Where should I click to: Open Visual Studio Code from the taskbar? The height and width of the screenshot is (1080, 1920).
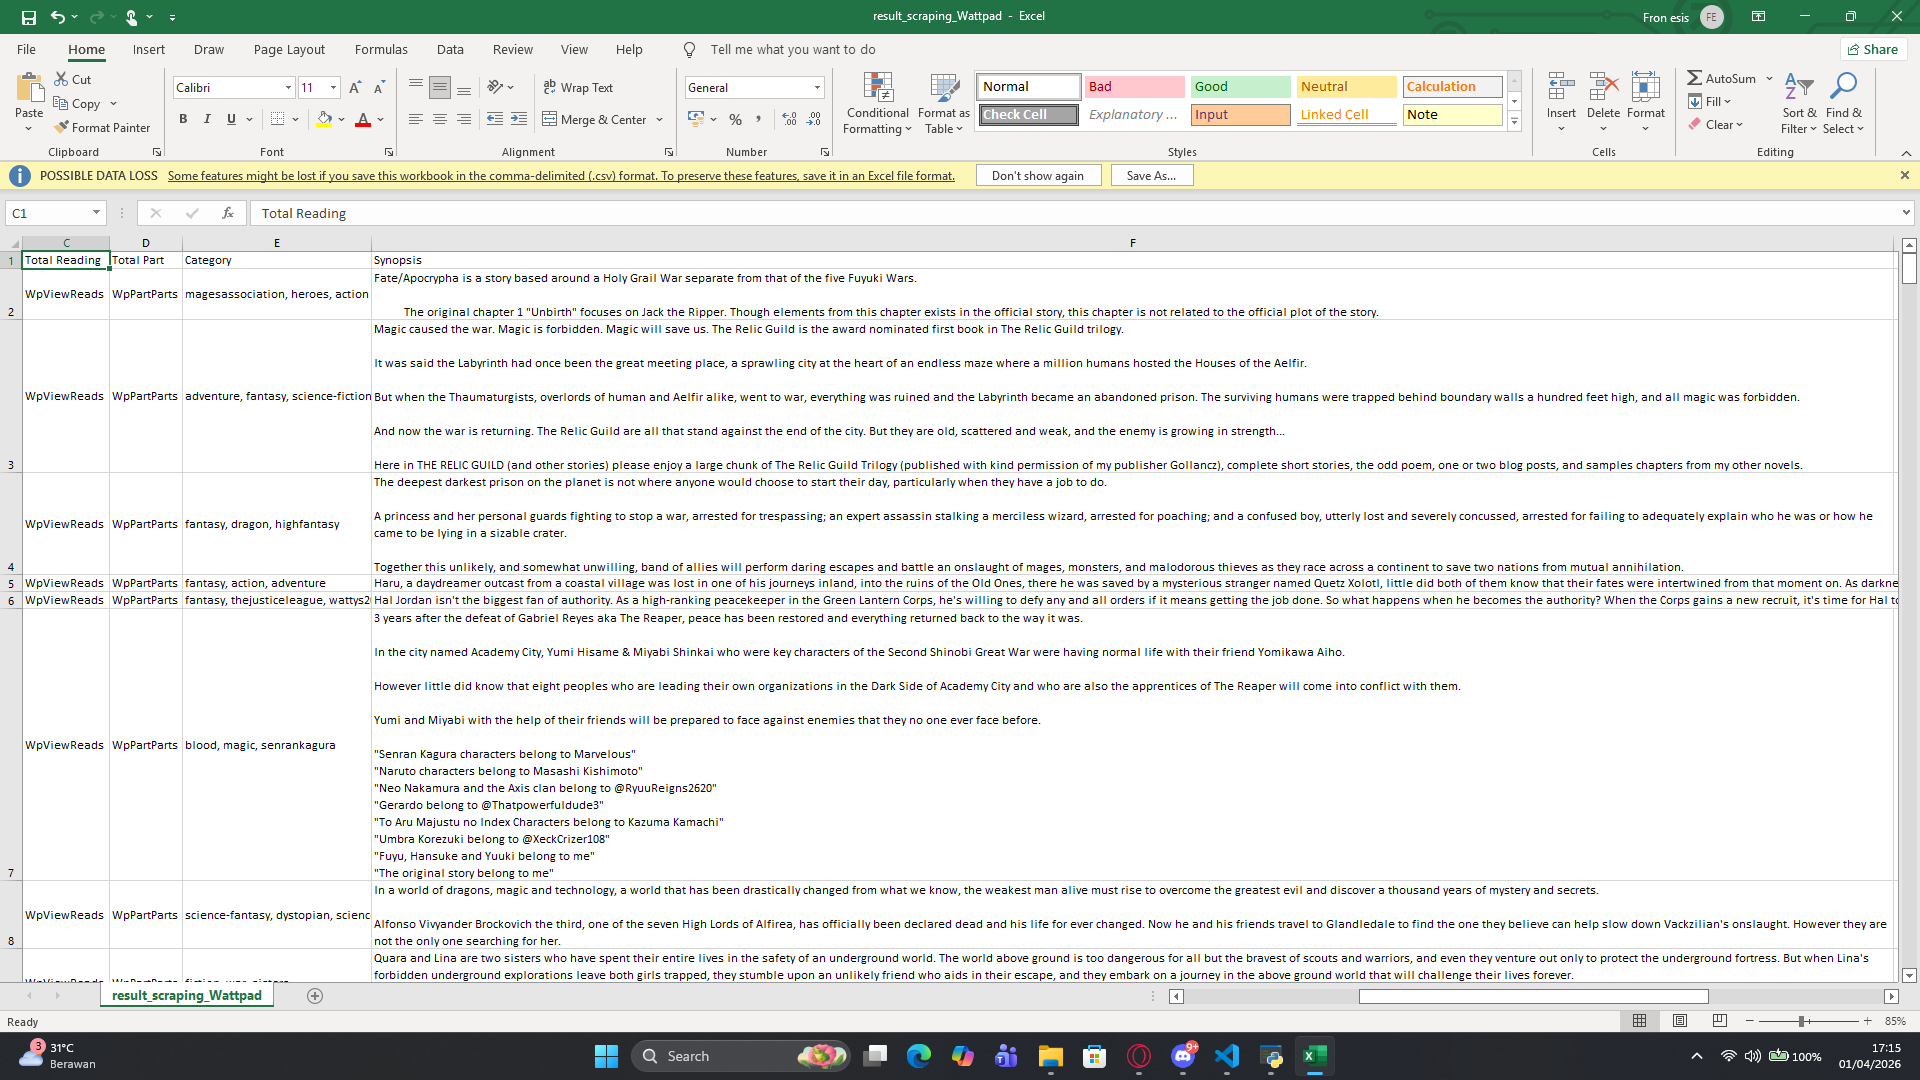click(1227, 1056)
